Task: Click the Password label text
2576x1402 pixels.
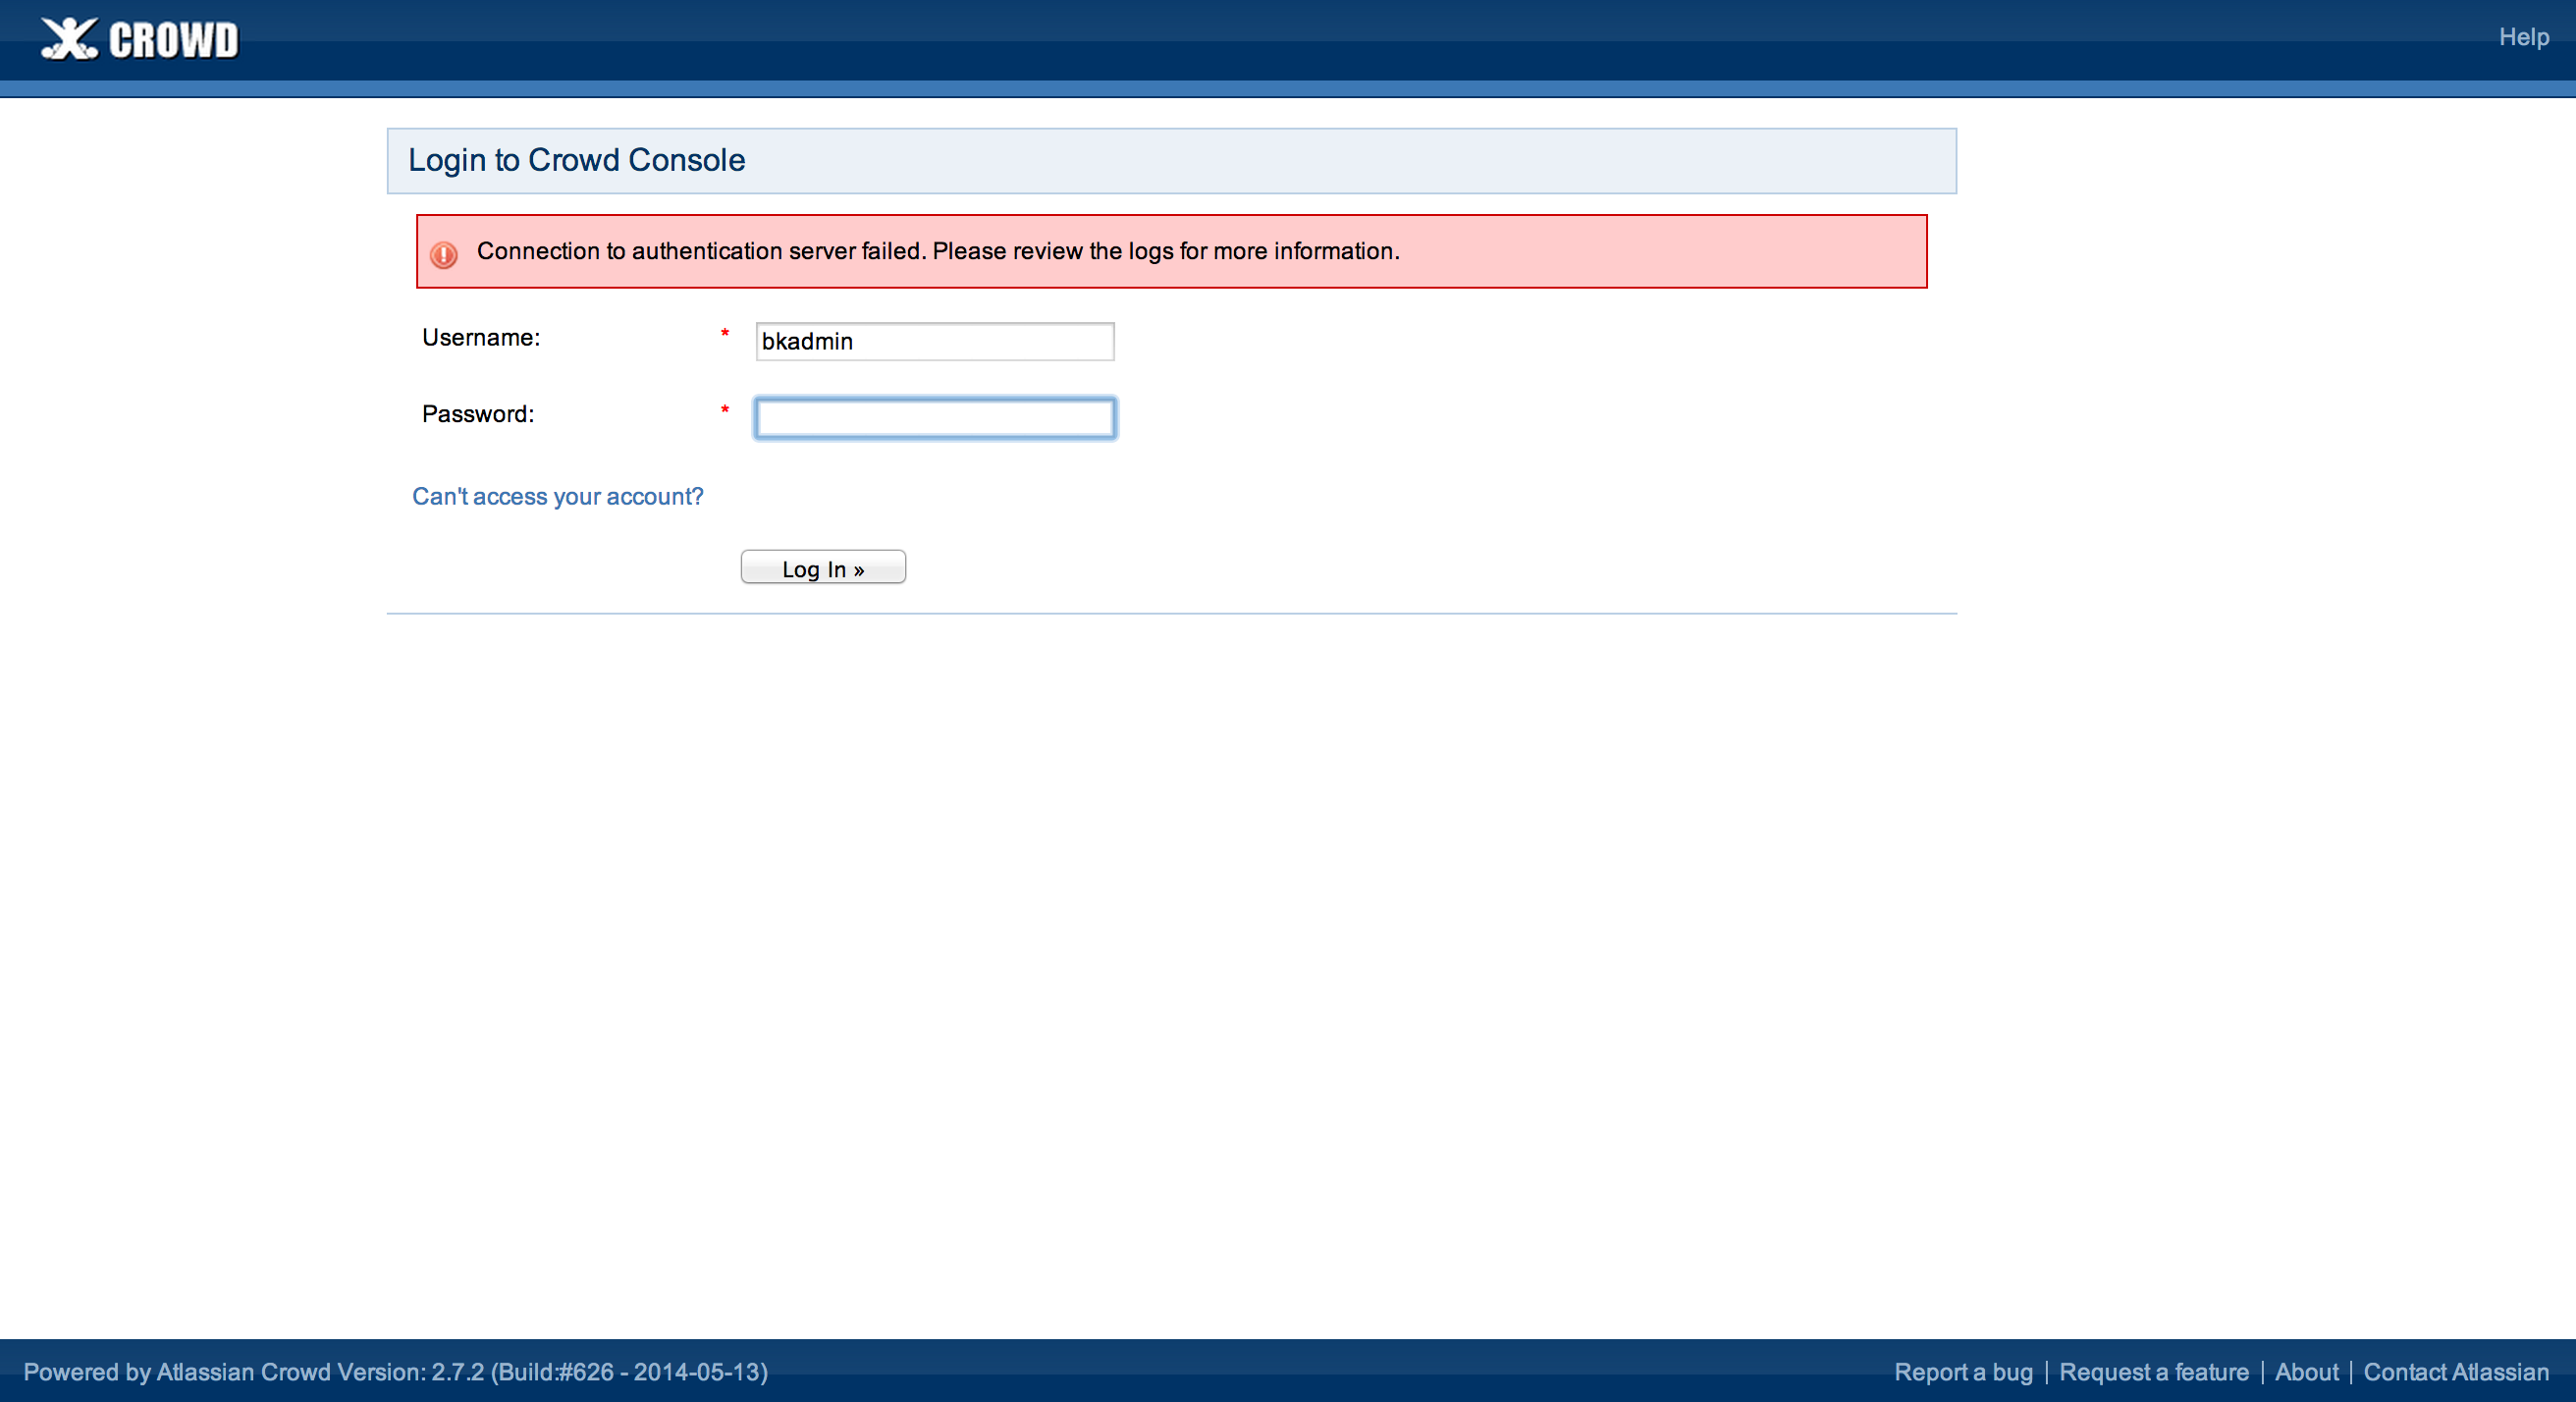Action: [477, 414]
